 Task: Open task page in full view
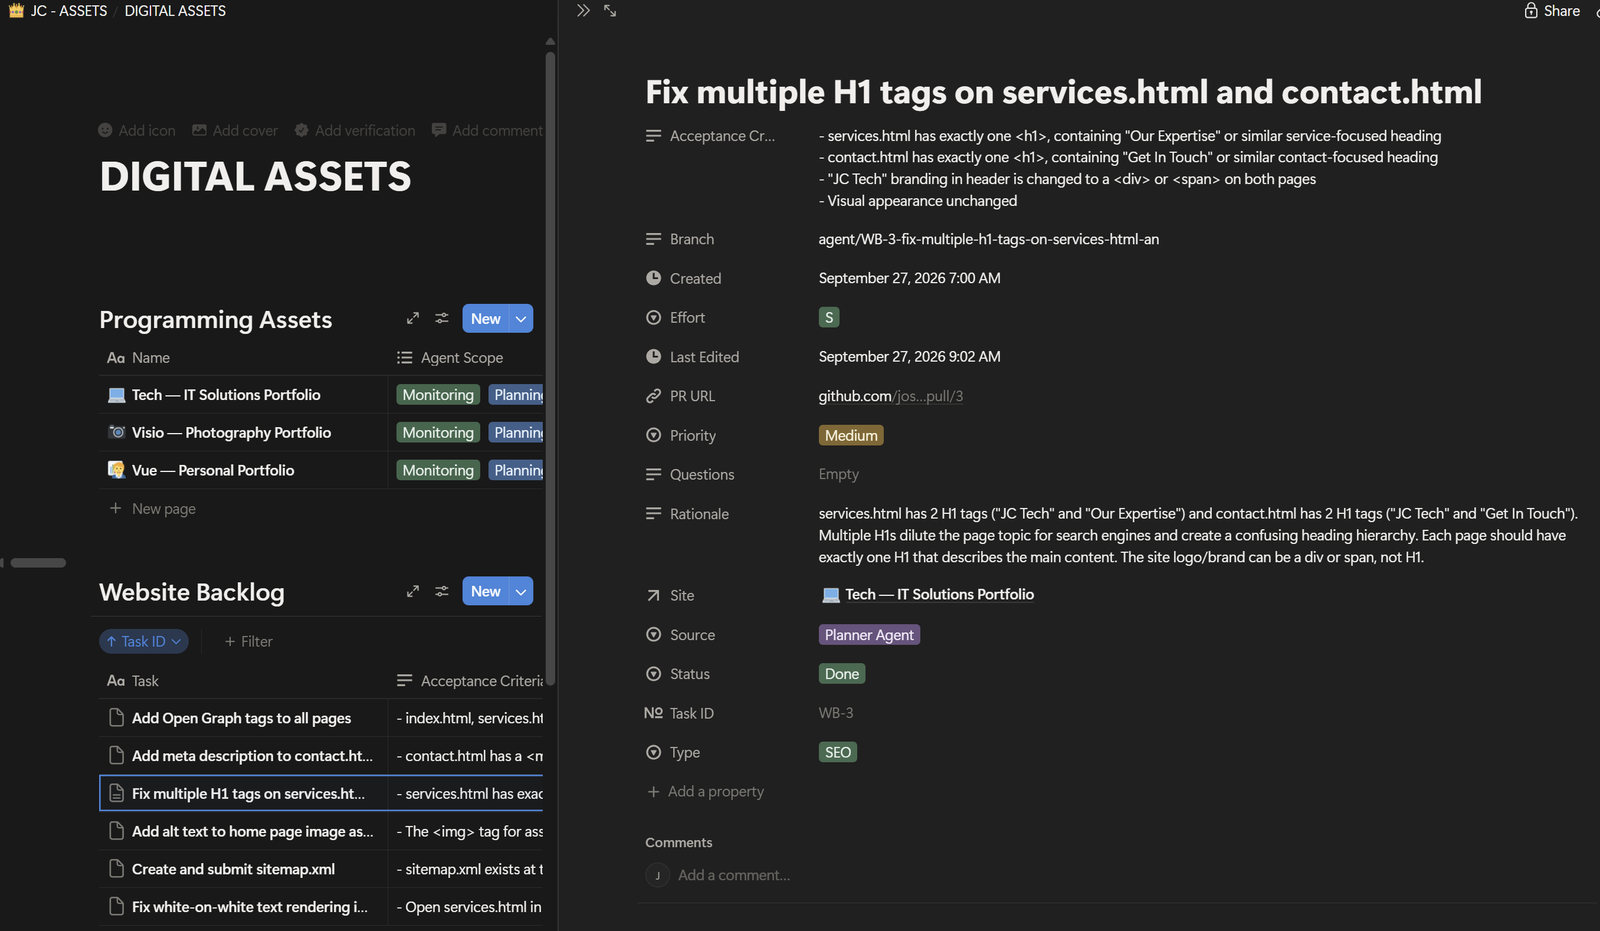[610, 11]
